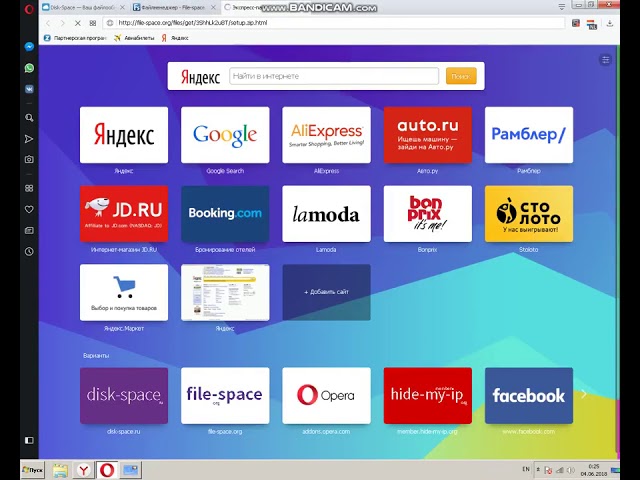Open the EN language indicator in the tray
The image size is (640, 480).
(x=526, y=469)
